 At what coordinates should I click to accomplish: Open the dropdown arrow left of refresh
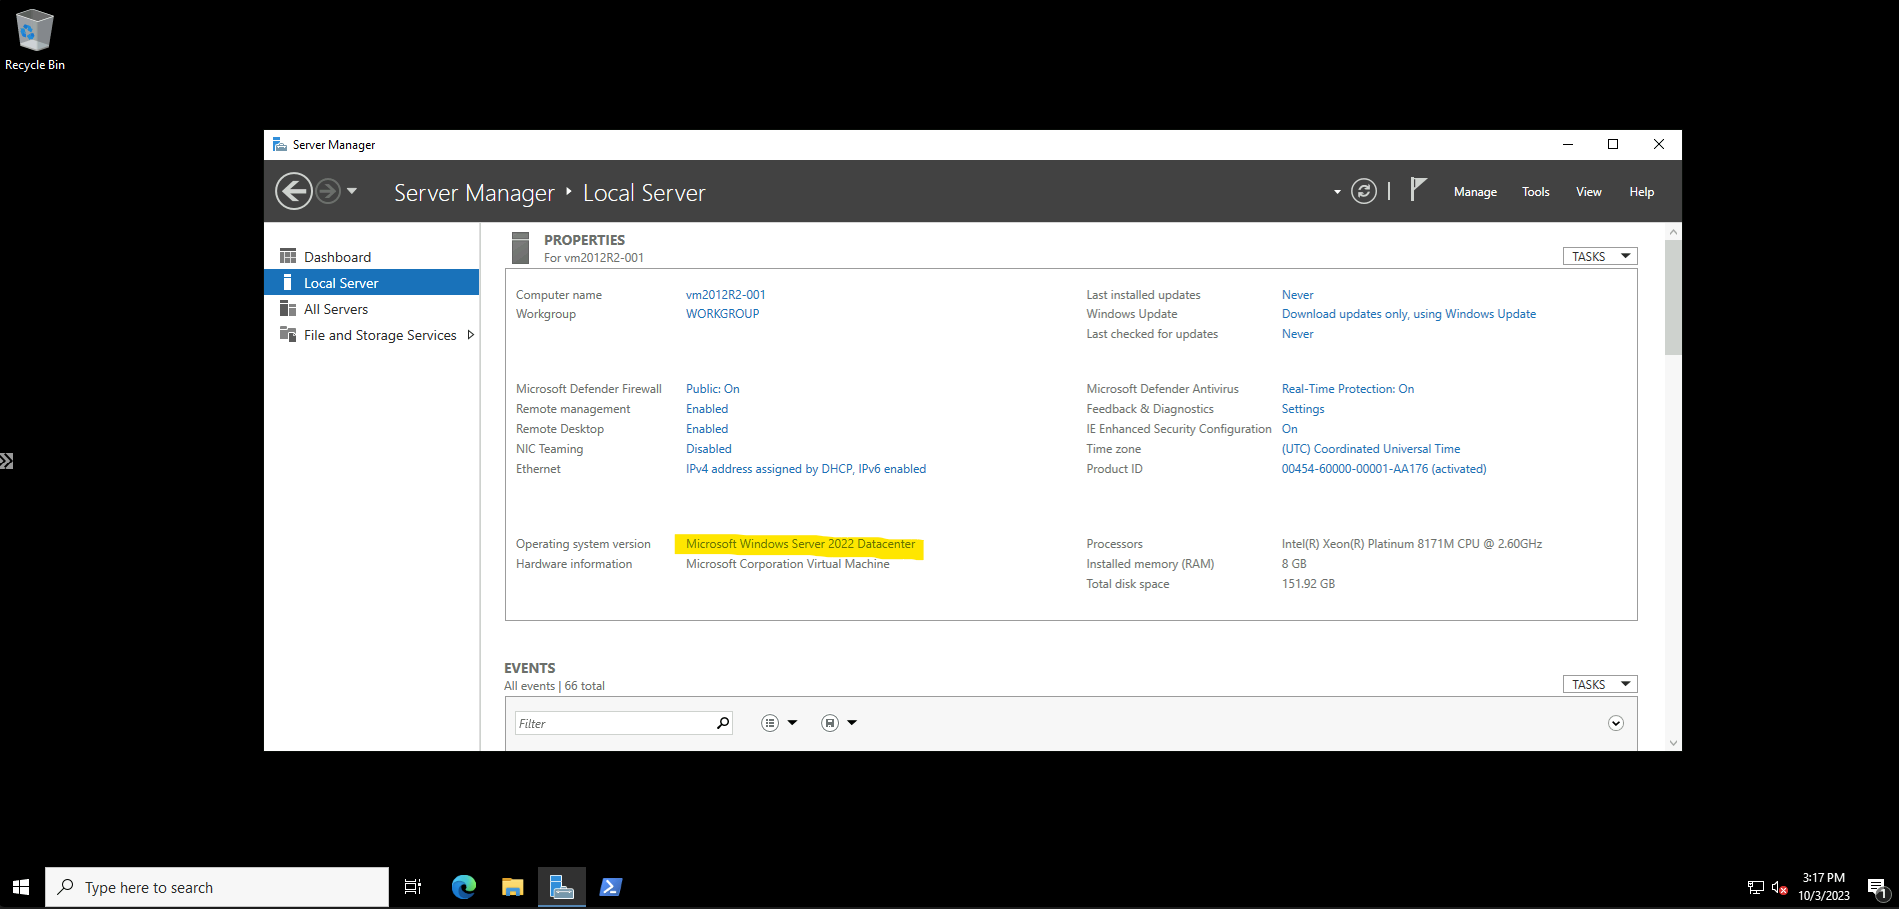pyautogui.click(x=1337, y=192)
